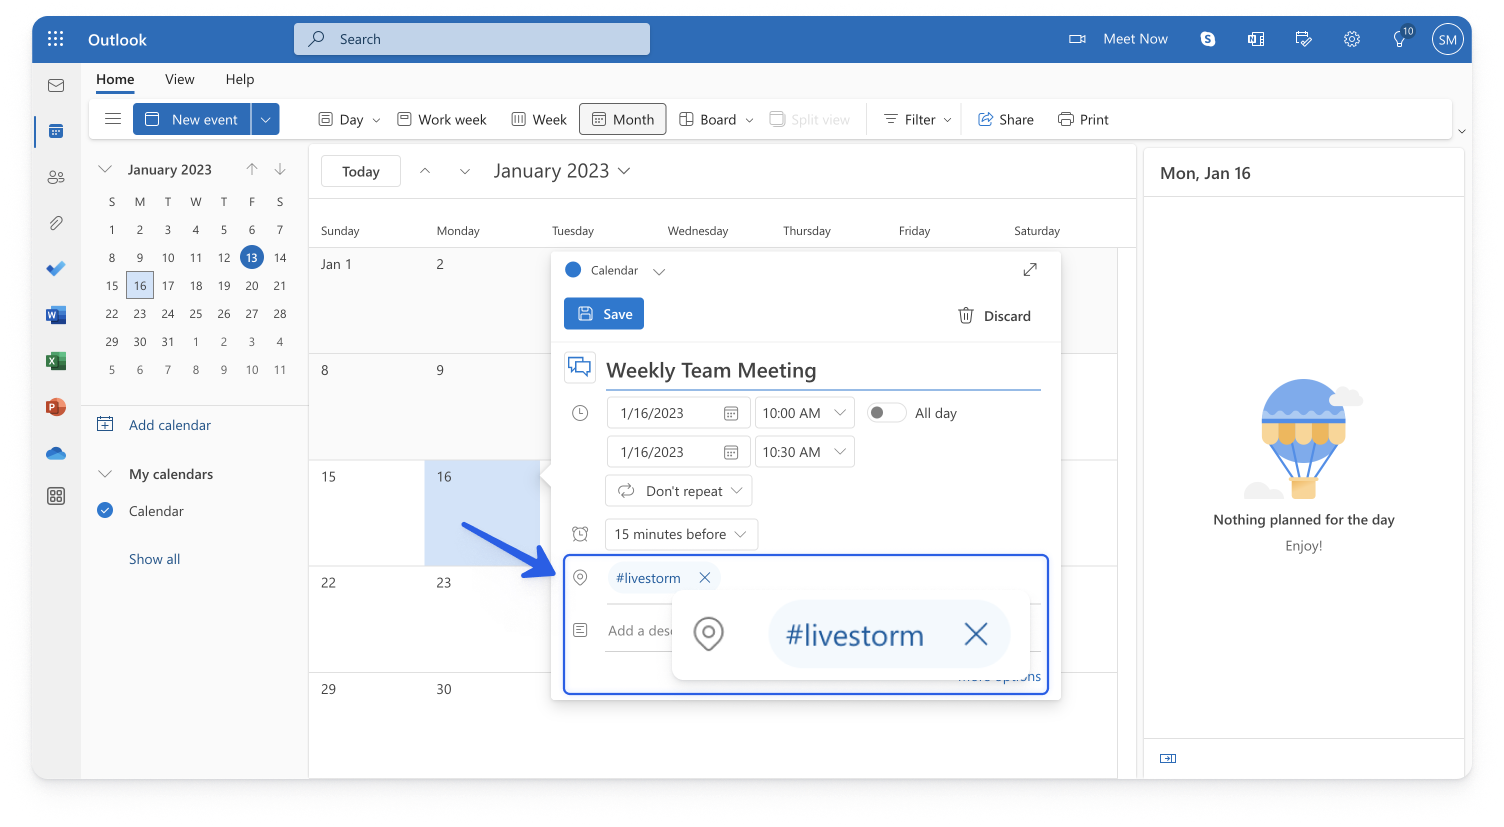Open New event dropdown arrow
1504x827 pixels.
click(x=265, y=119)
